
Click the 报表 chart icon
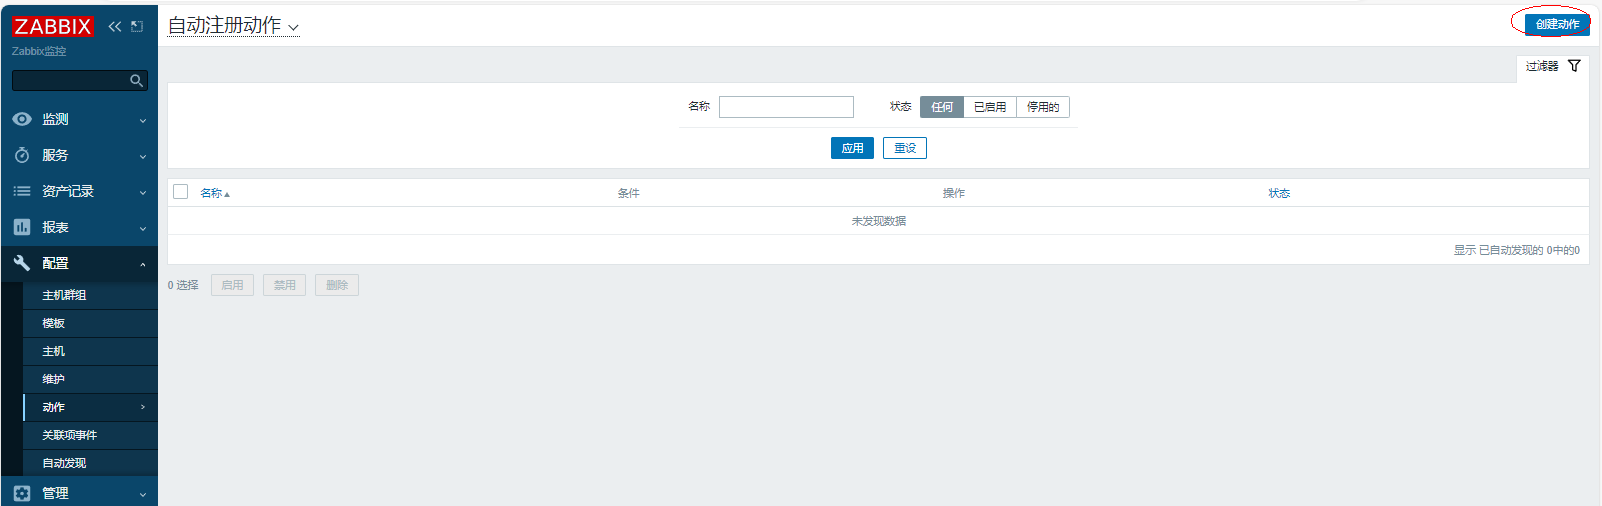point(22,227)
